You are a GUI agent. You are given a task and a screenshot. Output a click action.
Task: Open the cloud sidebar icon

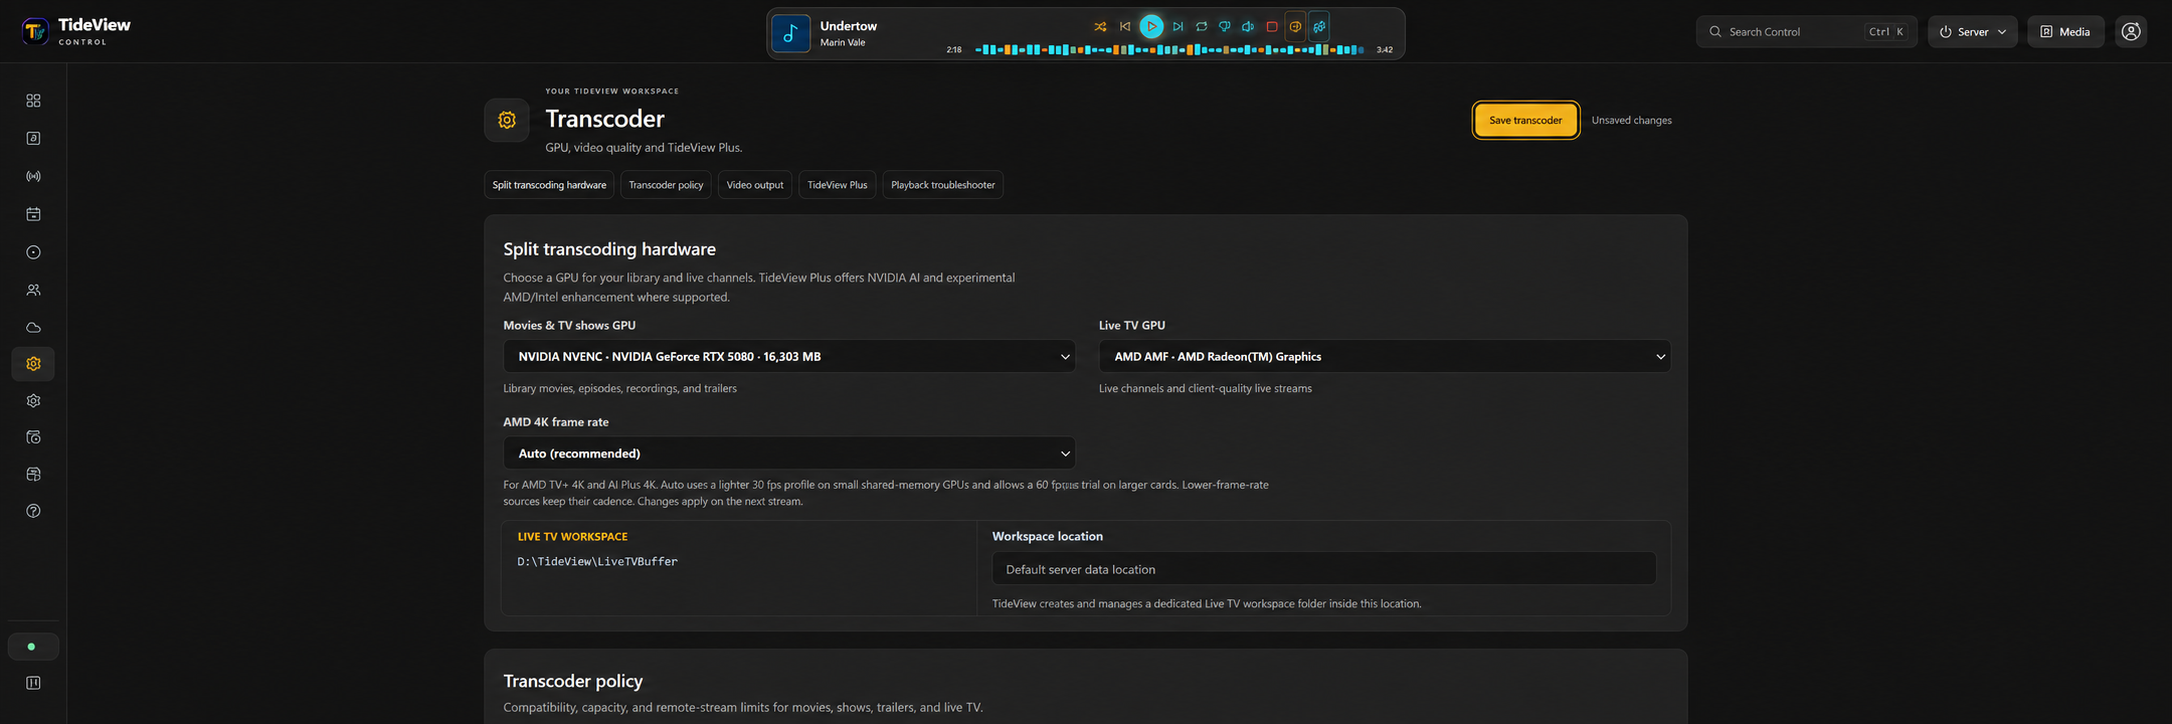click(33, 328)
